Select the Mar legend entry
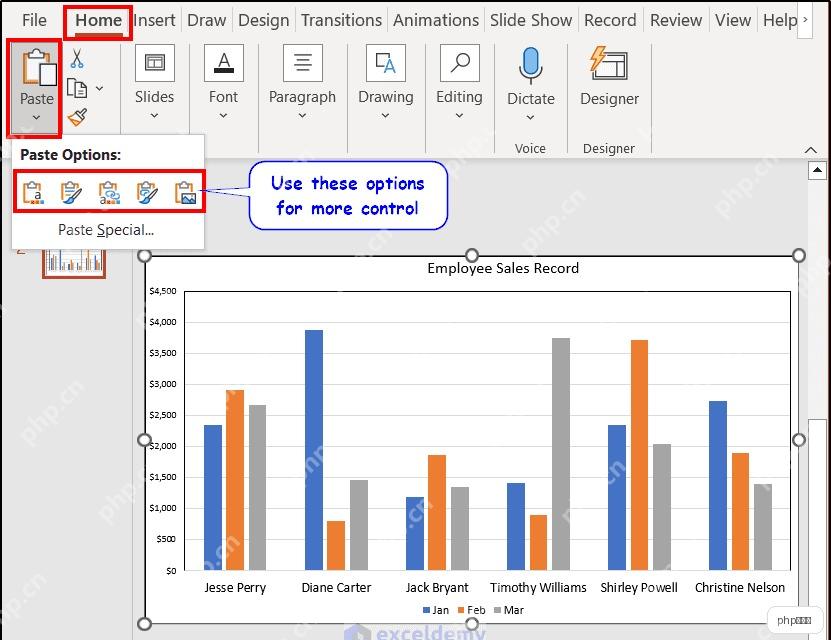This screenshot has height=640, width=831. pyautogui.click(x=509, y=610)
